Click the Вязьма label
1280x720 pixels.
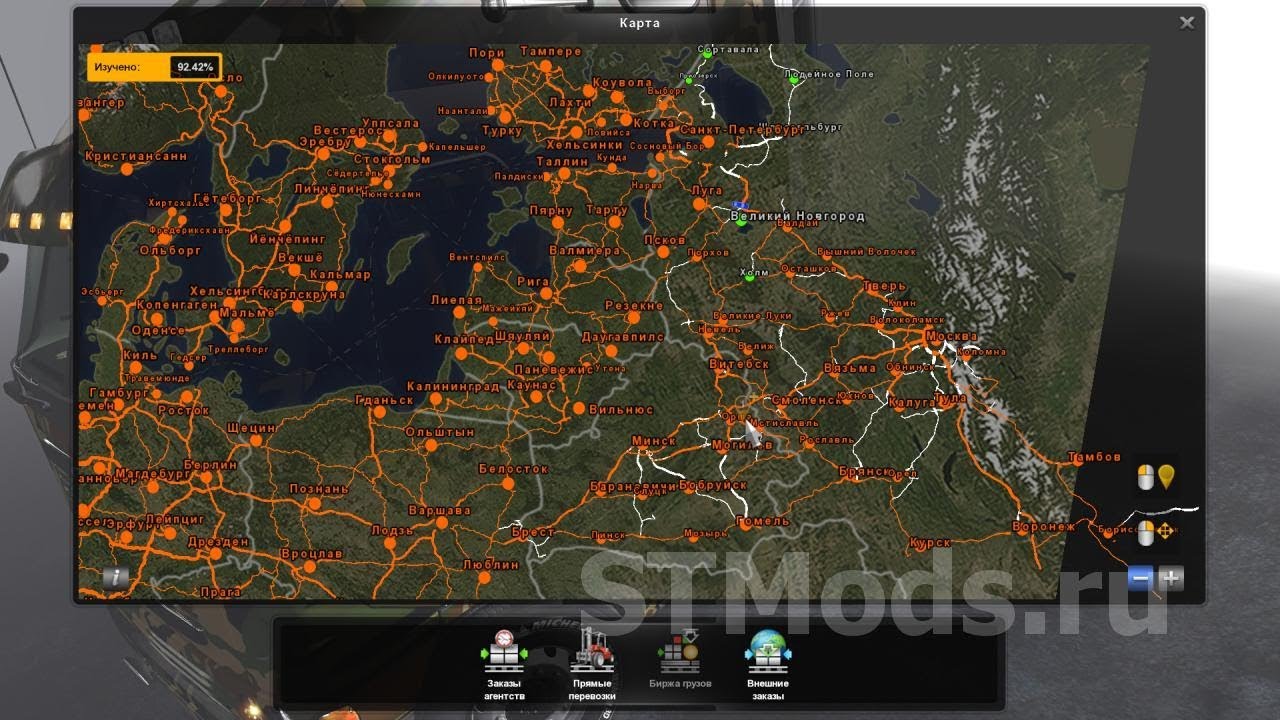tap(851, 368)
